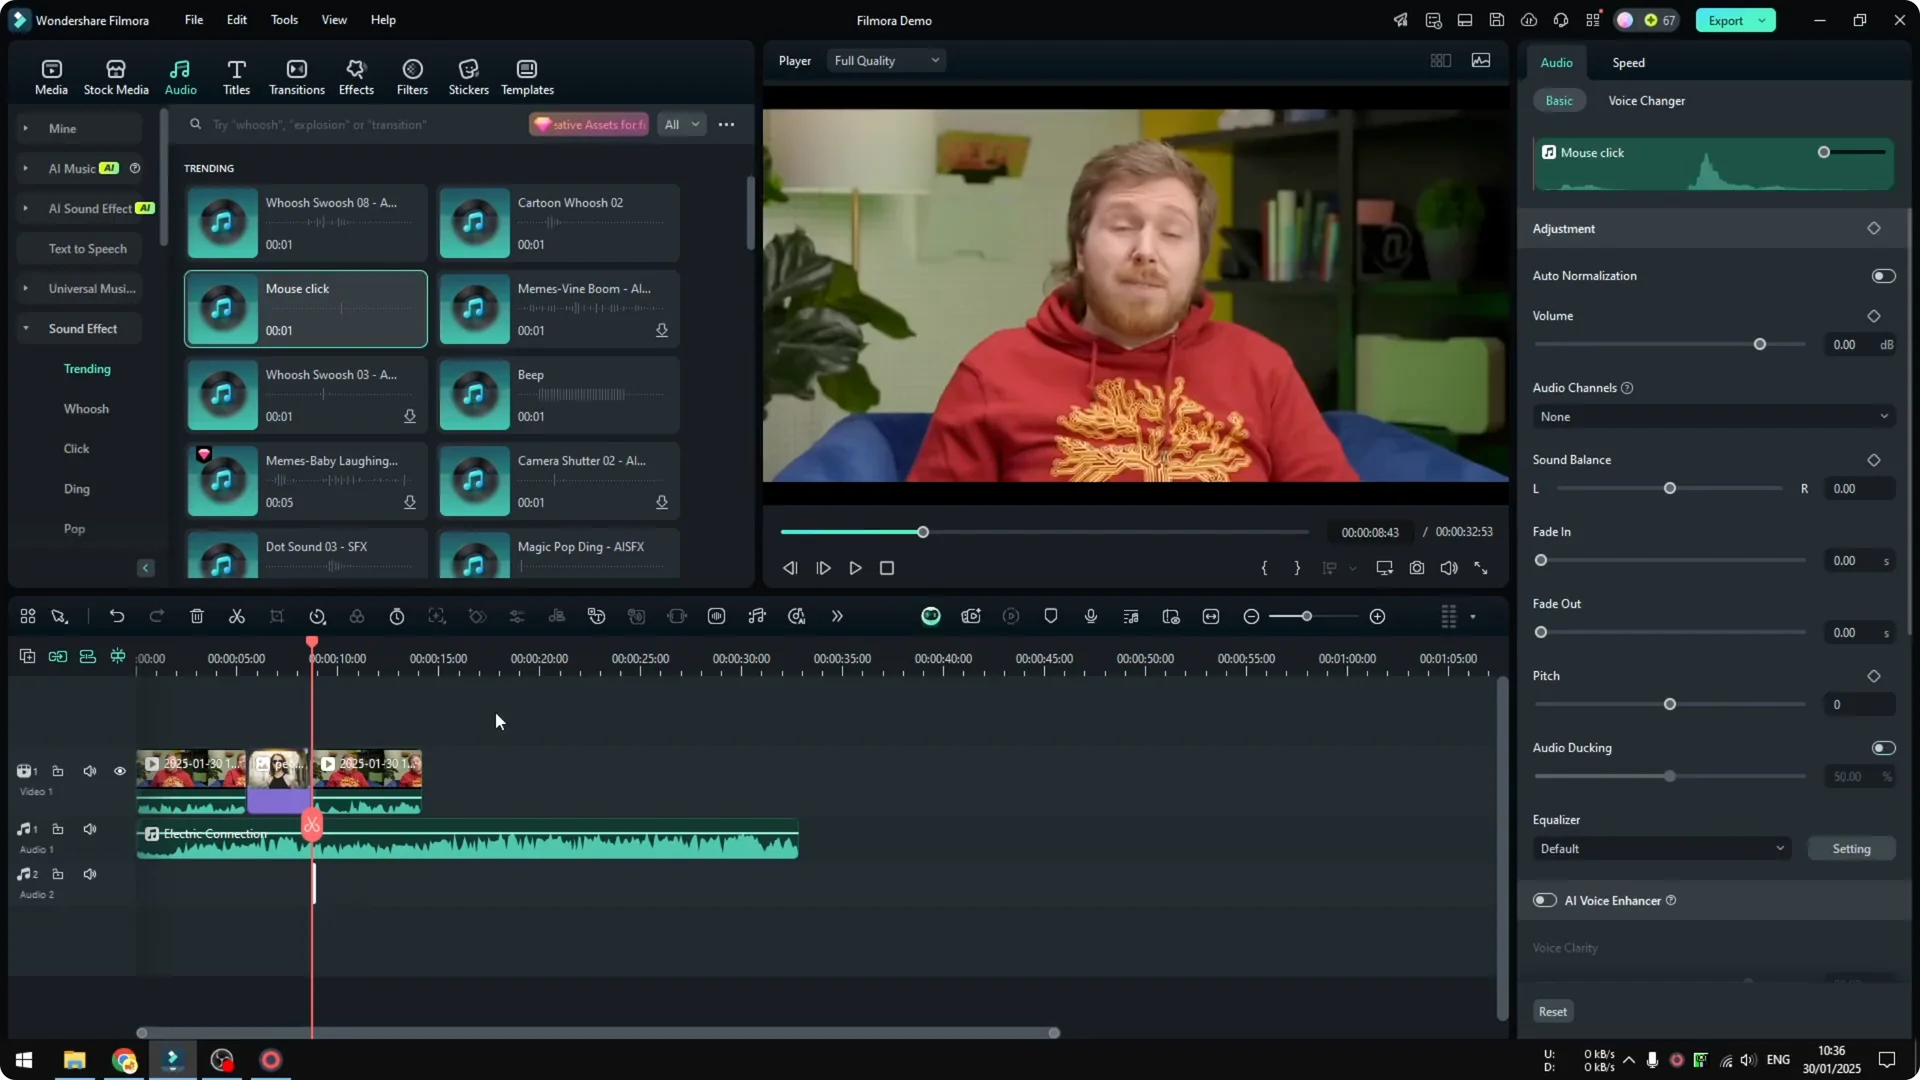Select the Effects panel icon
This screenshot has width=1920, height=1080.
[x=356, y=75]
